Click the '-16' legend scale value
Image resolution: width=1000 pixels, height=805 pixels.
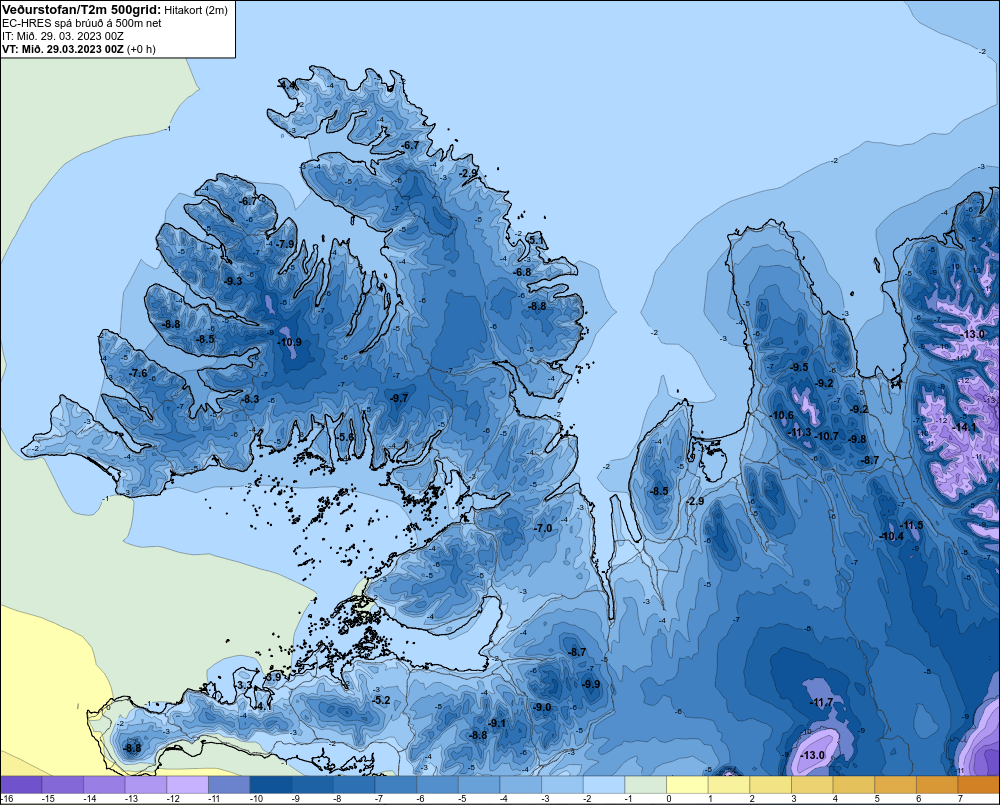(x=8, y=799)
